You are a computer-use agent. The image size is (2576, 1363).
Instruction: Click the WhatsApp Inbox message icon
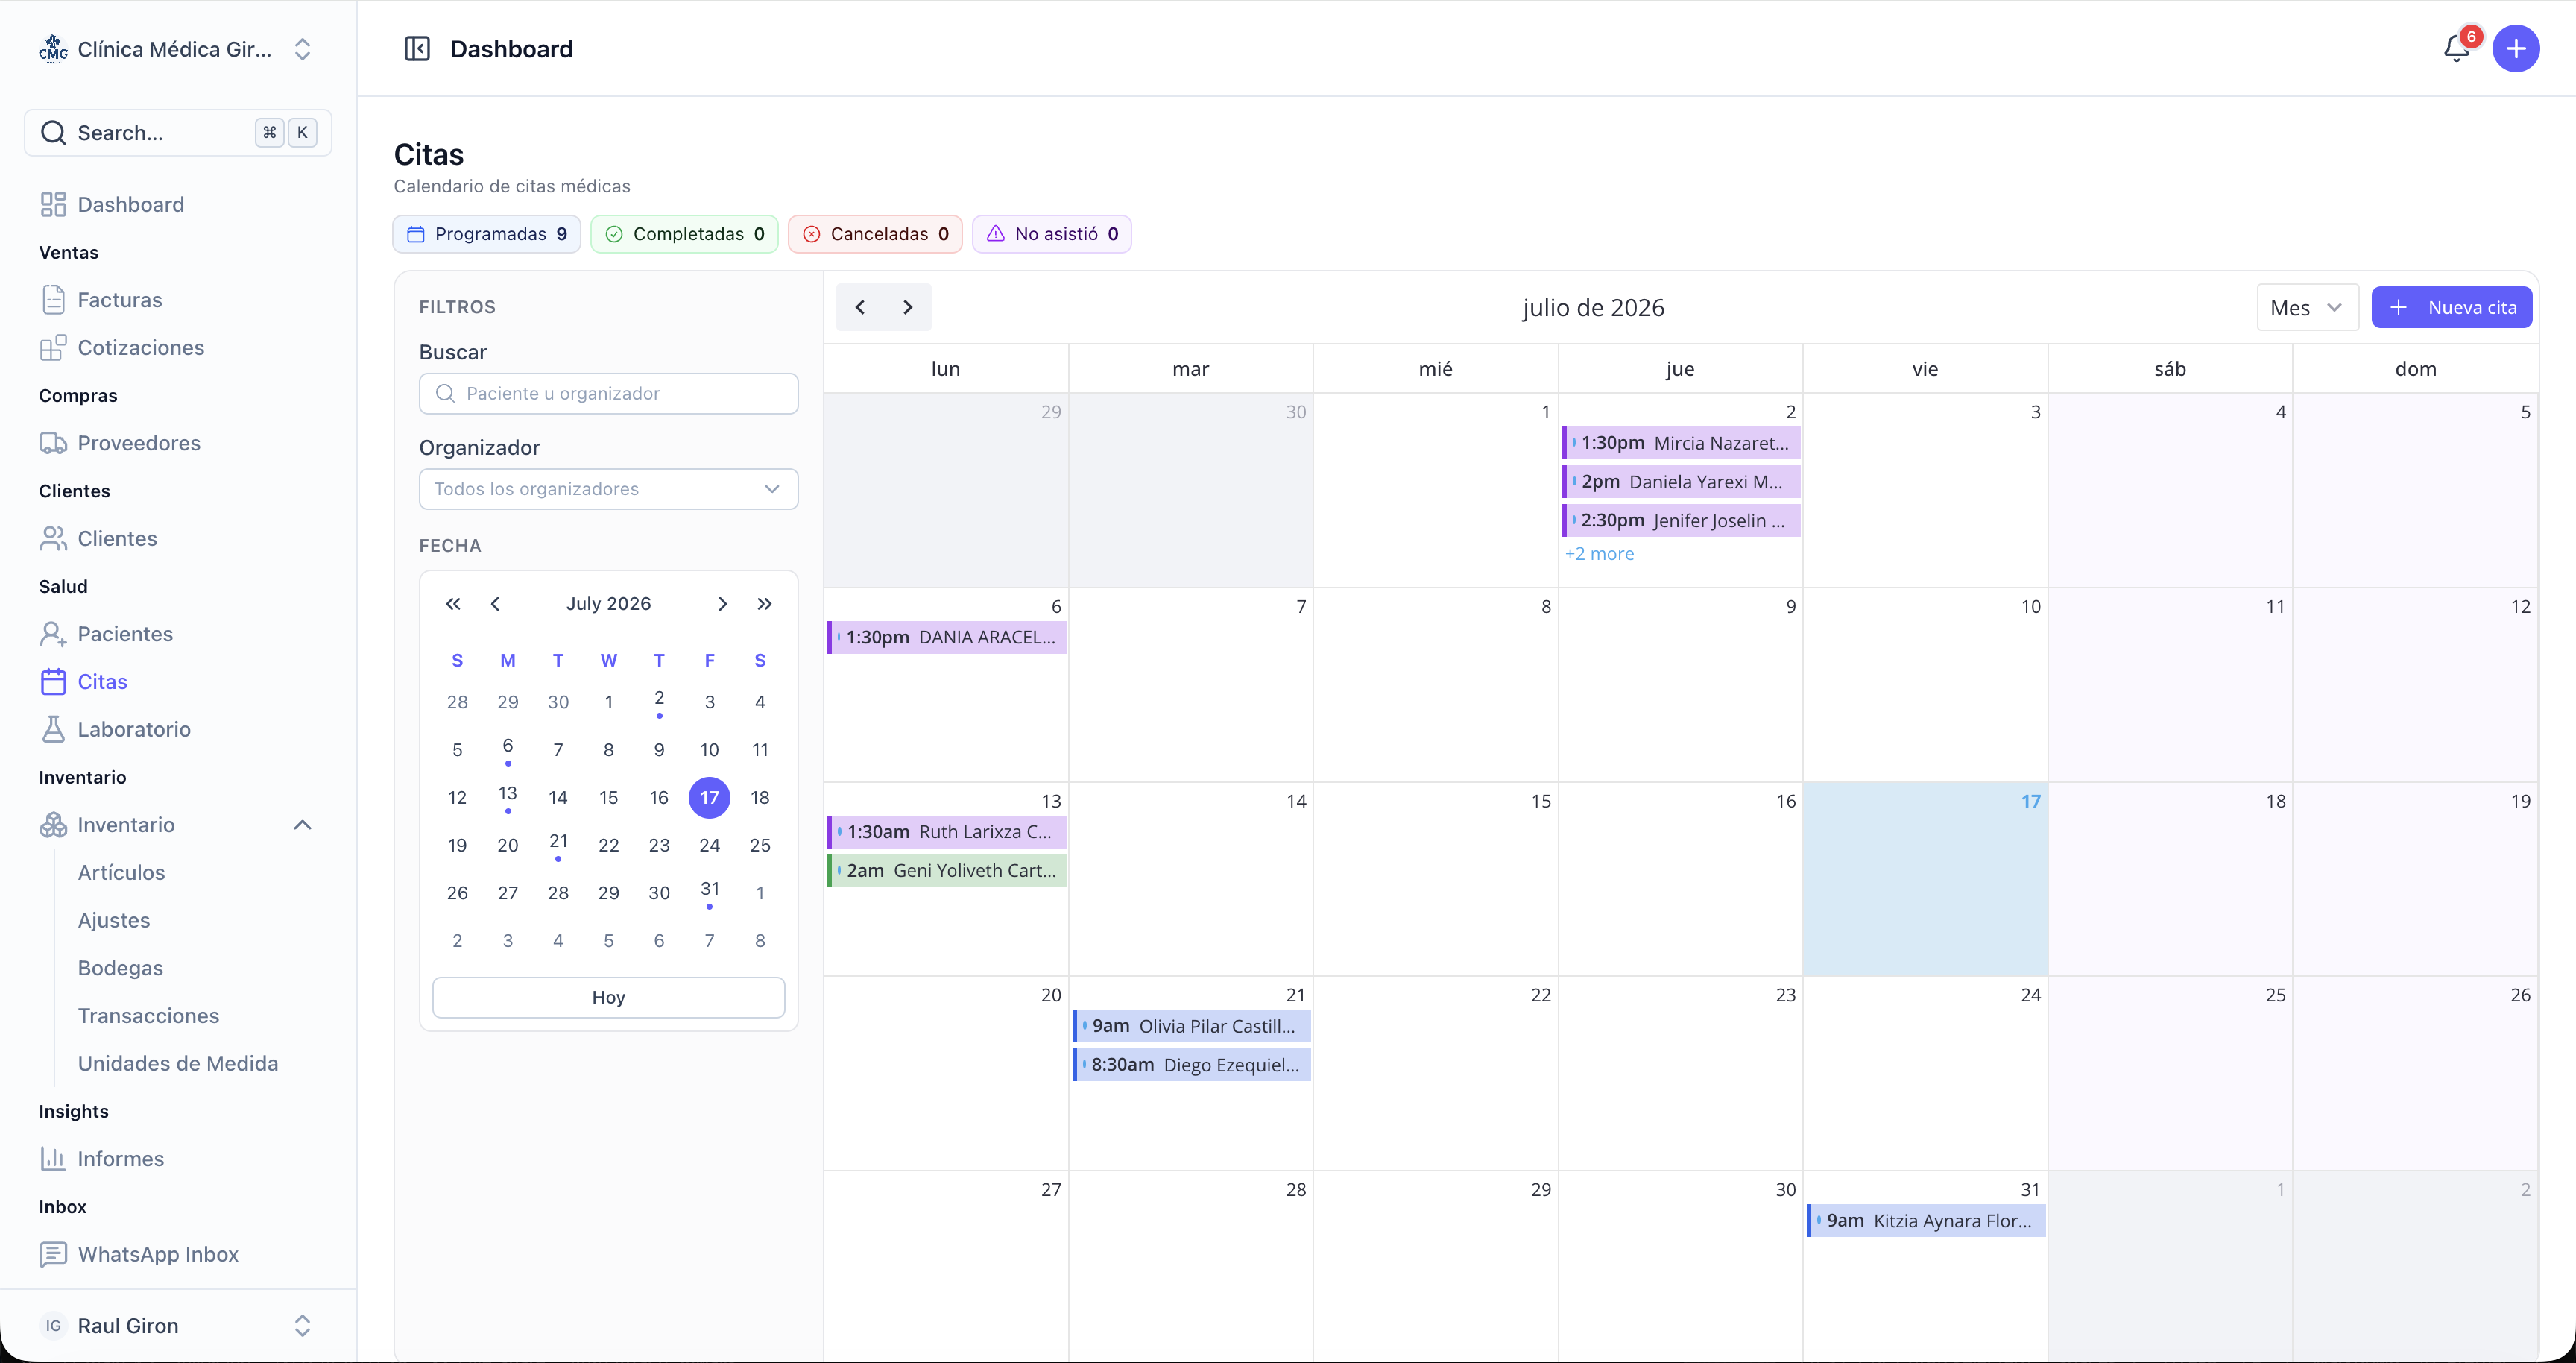coord(53,1254)
